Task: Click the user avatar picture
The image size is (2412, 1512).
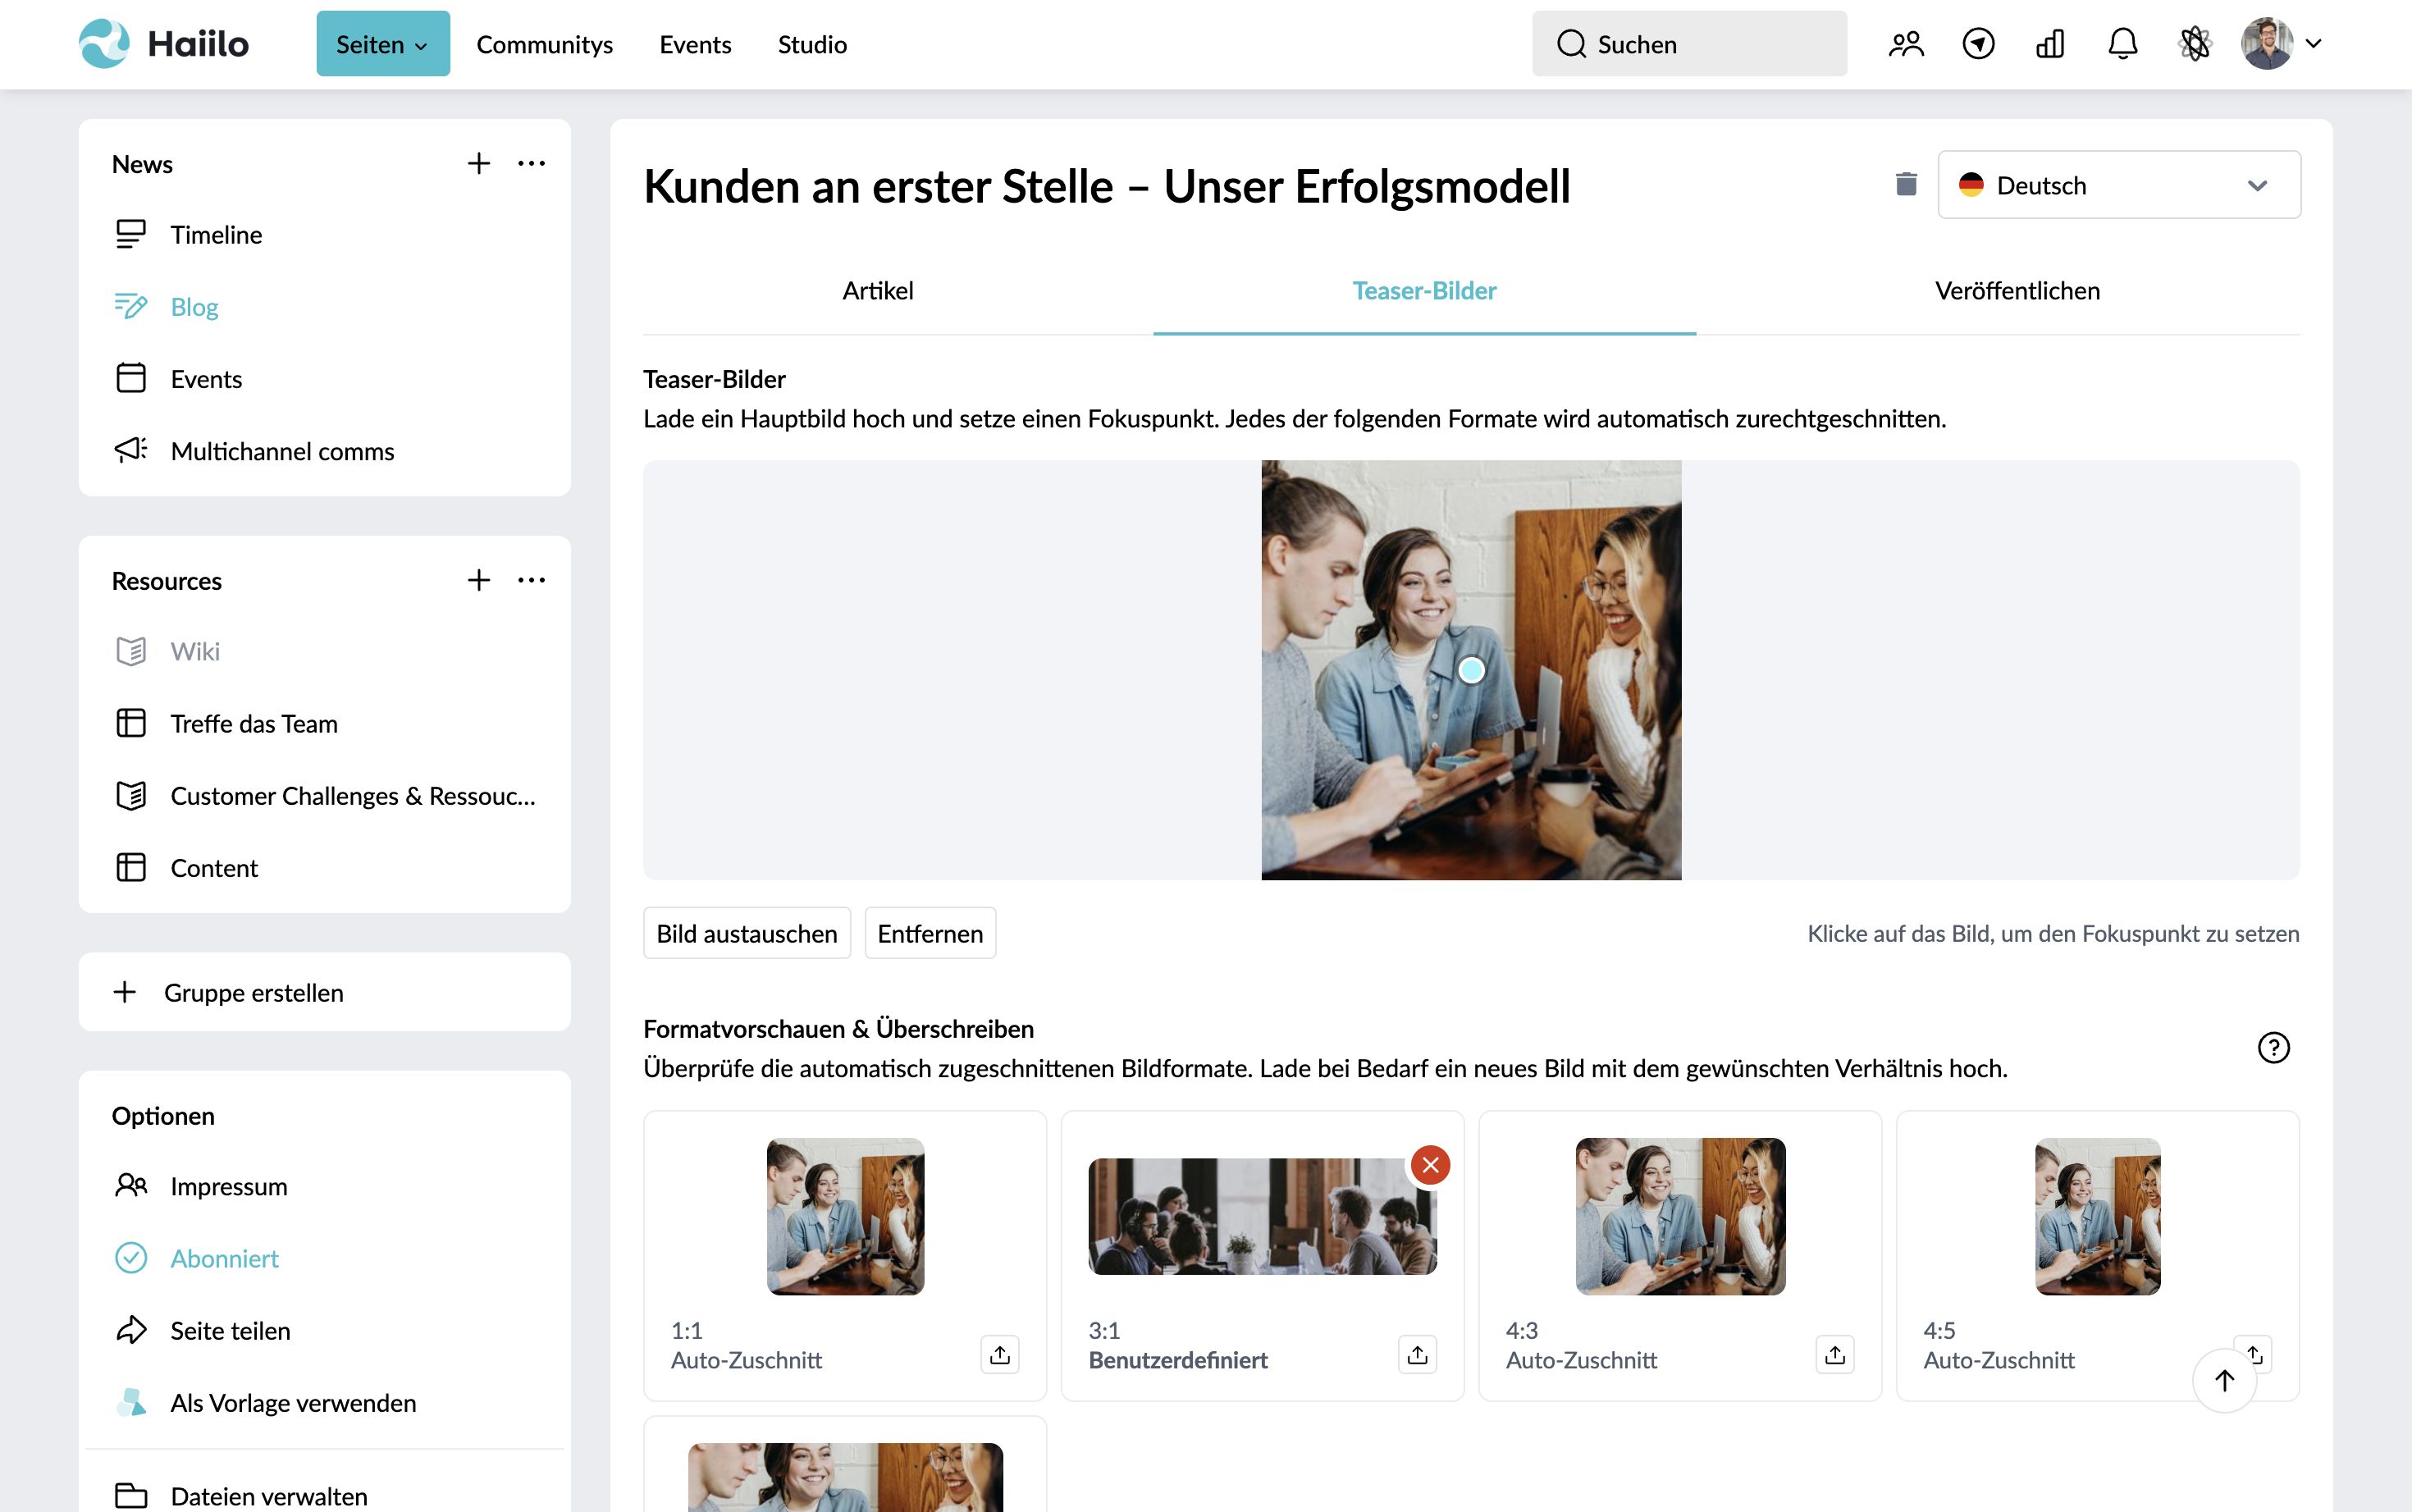Action: (2266, 44)
